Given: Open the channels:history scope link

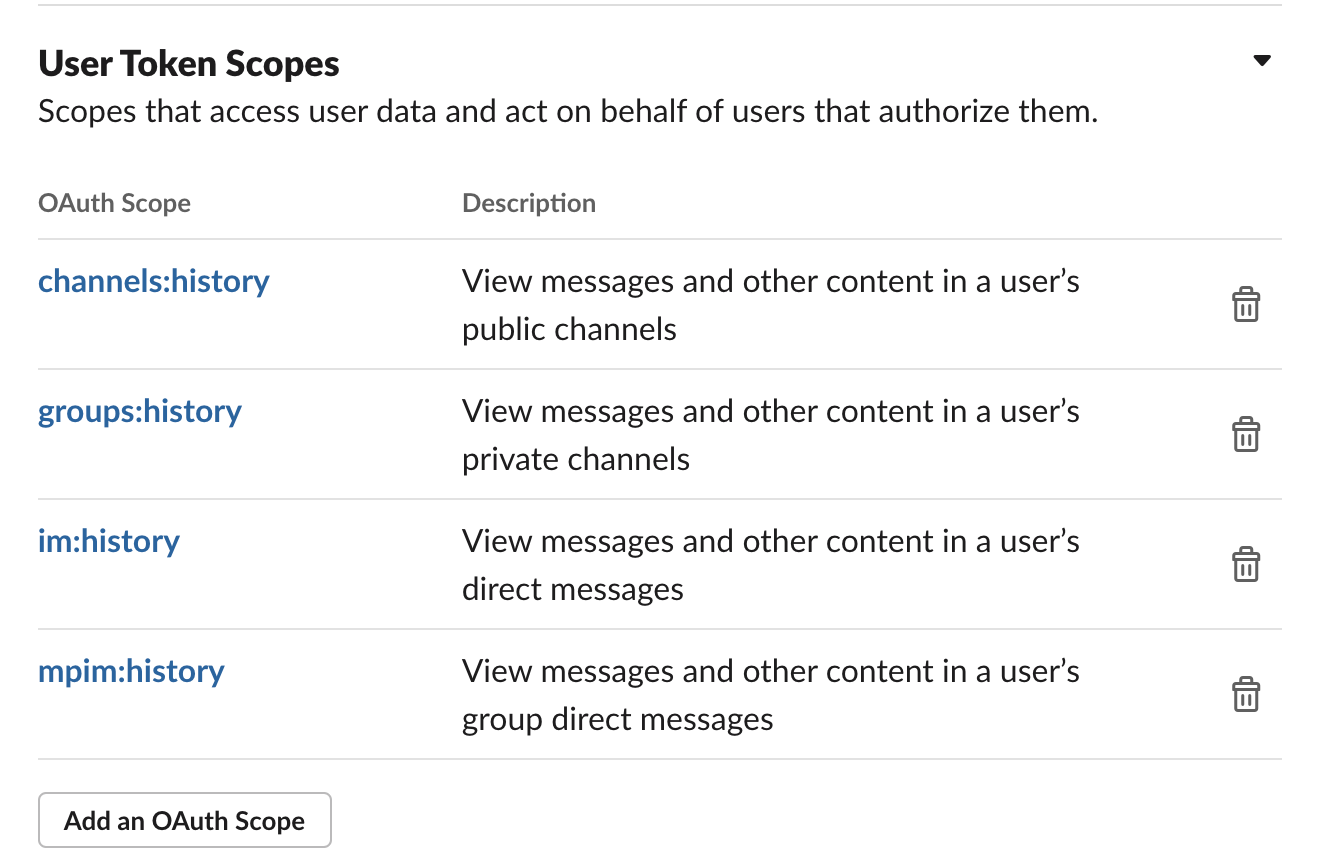Looking at the screenshot, I should click(x=154, y=281).
